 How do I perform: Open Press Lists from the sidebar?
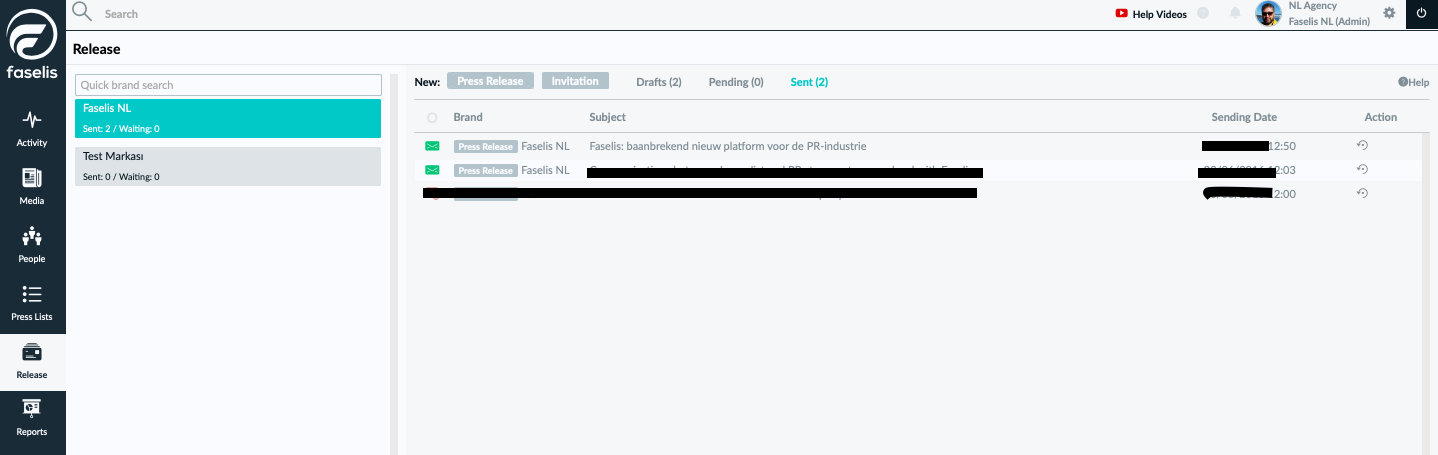(32, 302)
